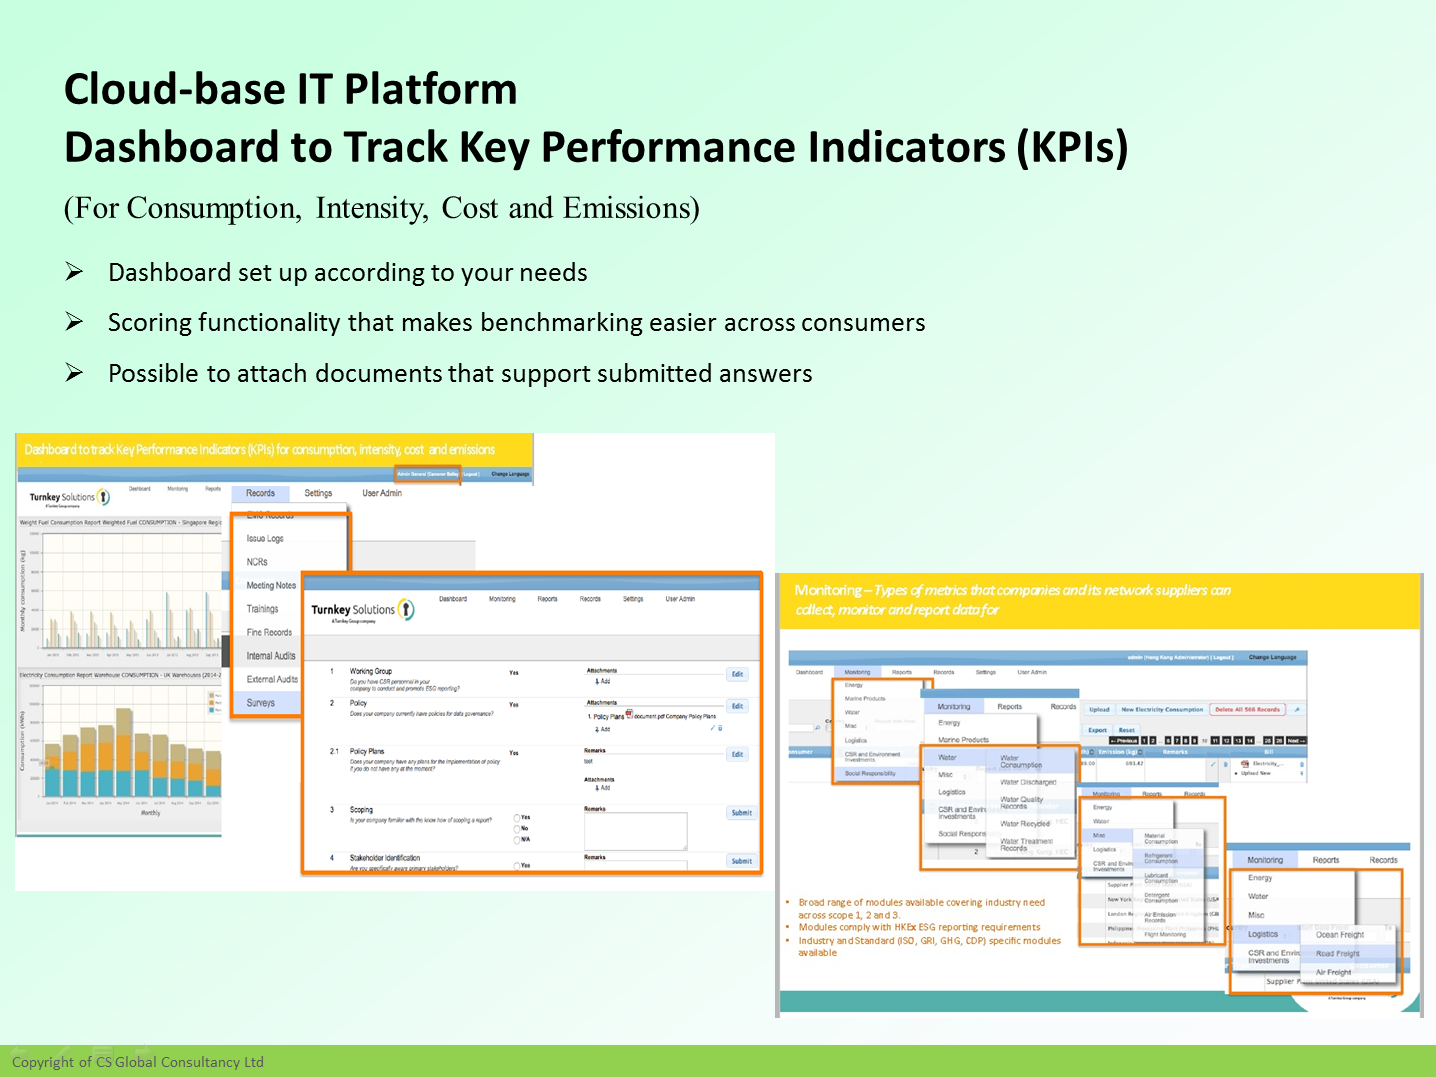Viewport: 1436px width, 1077px height.
Task: Select Yes radio for Stakeholder Identification
Action: click(x=517, y=866)
